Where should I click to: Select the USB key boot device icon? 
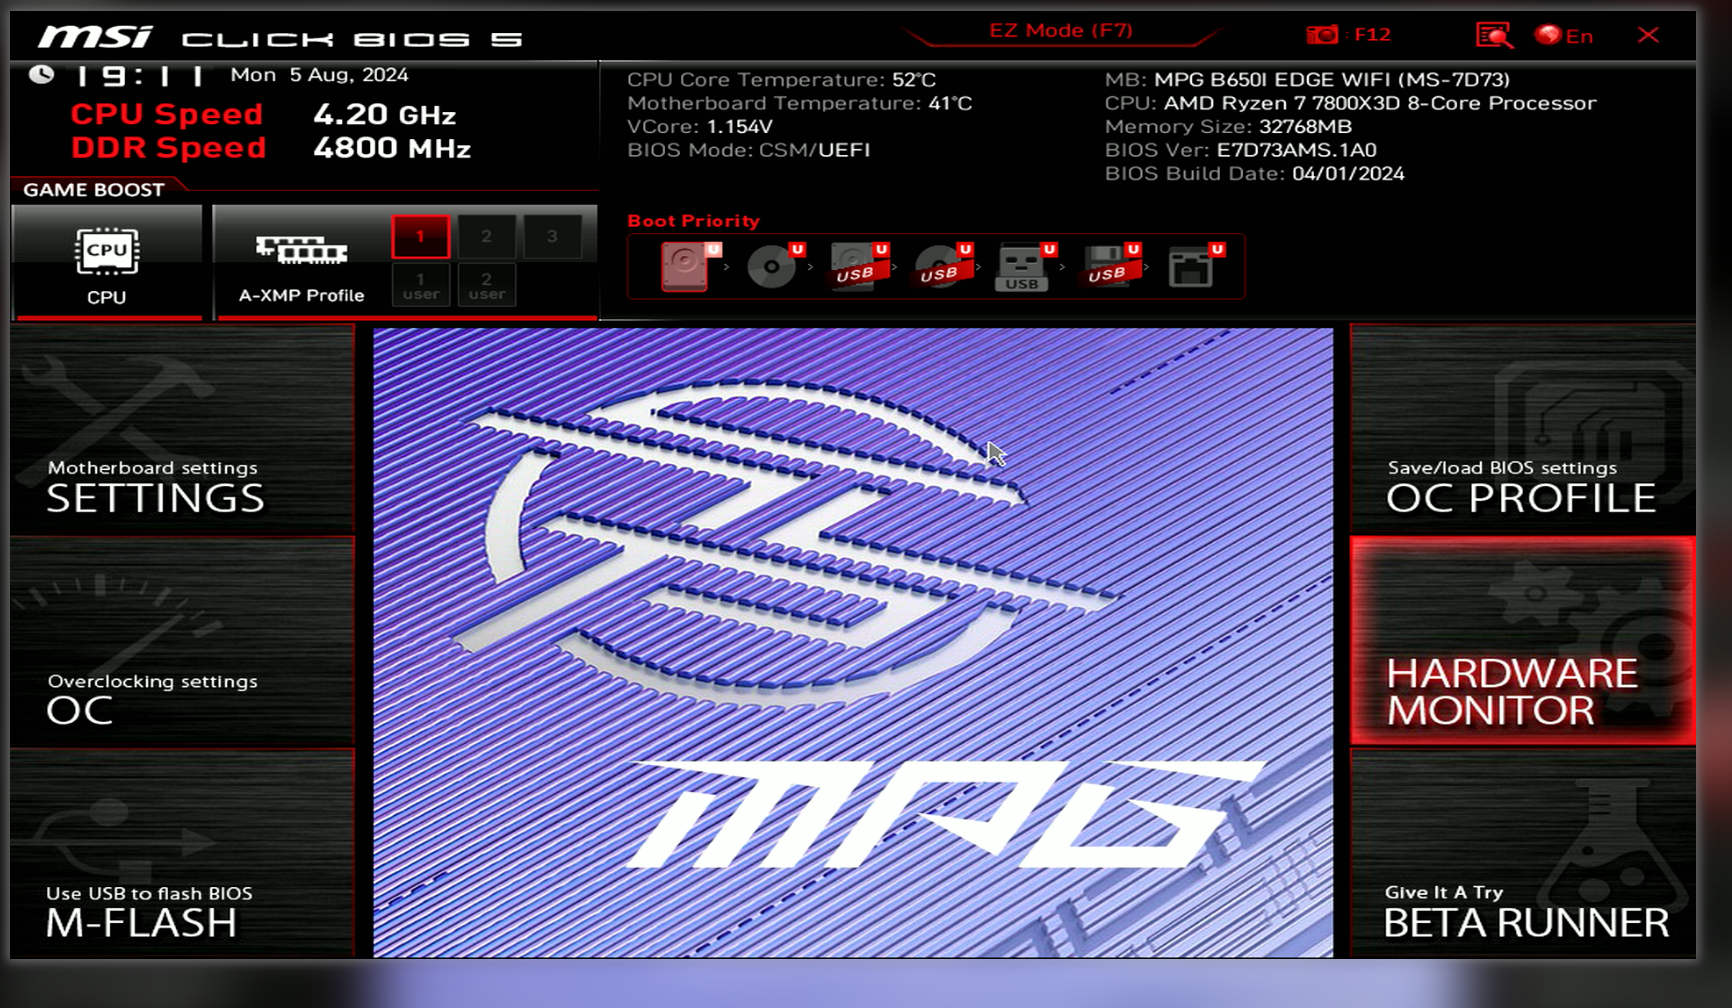1026,266
